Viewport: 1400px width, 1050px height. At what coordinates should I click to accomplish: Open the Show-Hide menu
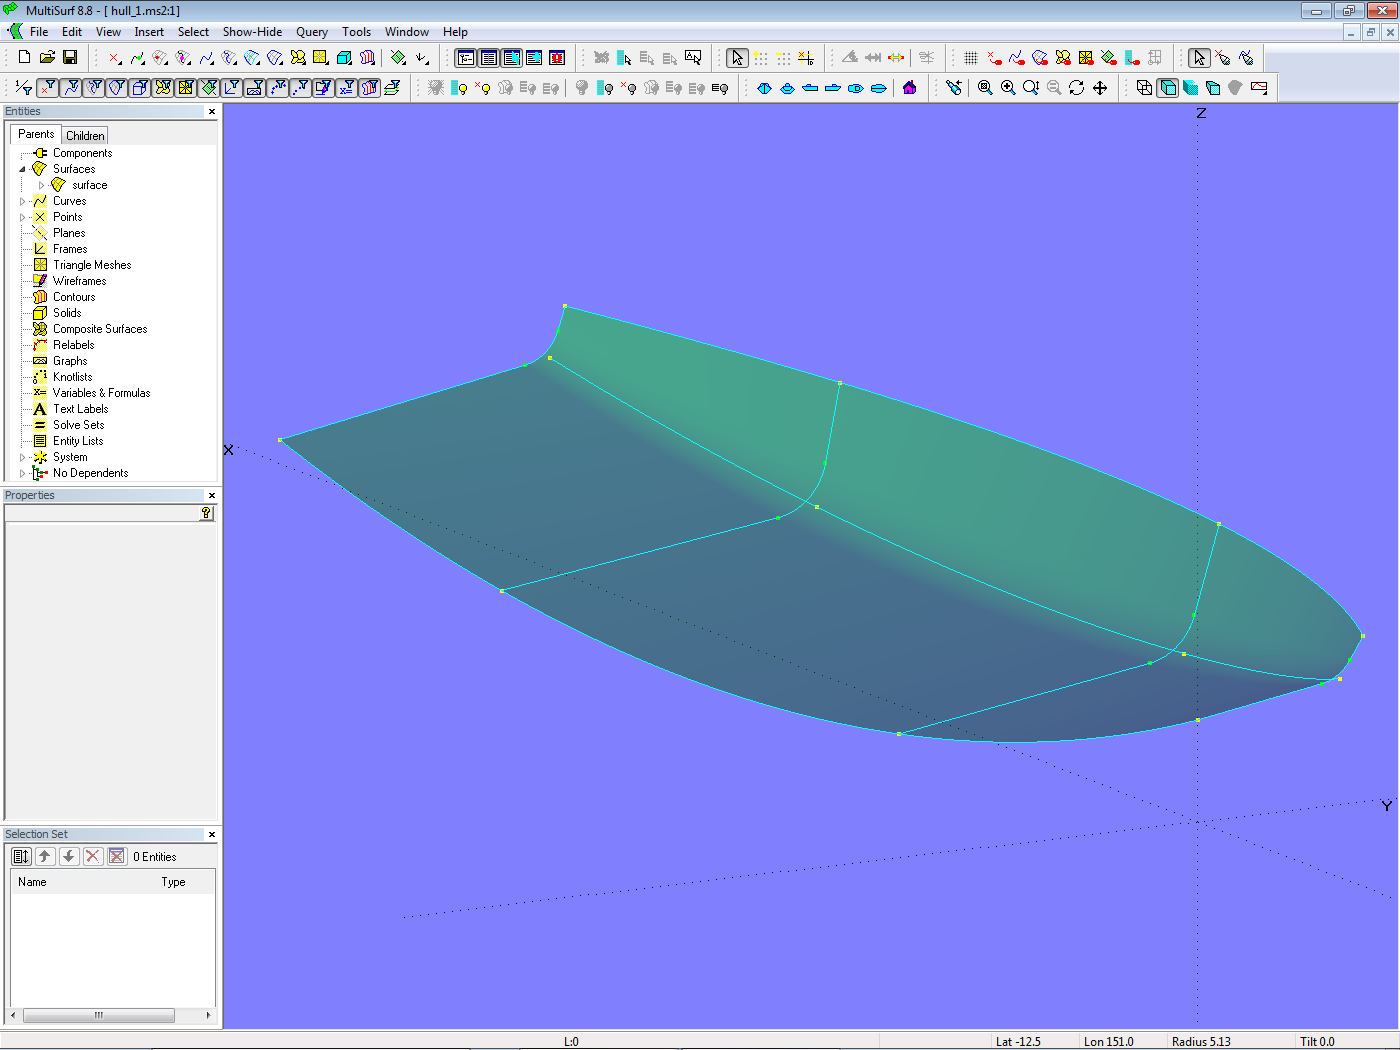[252, 32]
